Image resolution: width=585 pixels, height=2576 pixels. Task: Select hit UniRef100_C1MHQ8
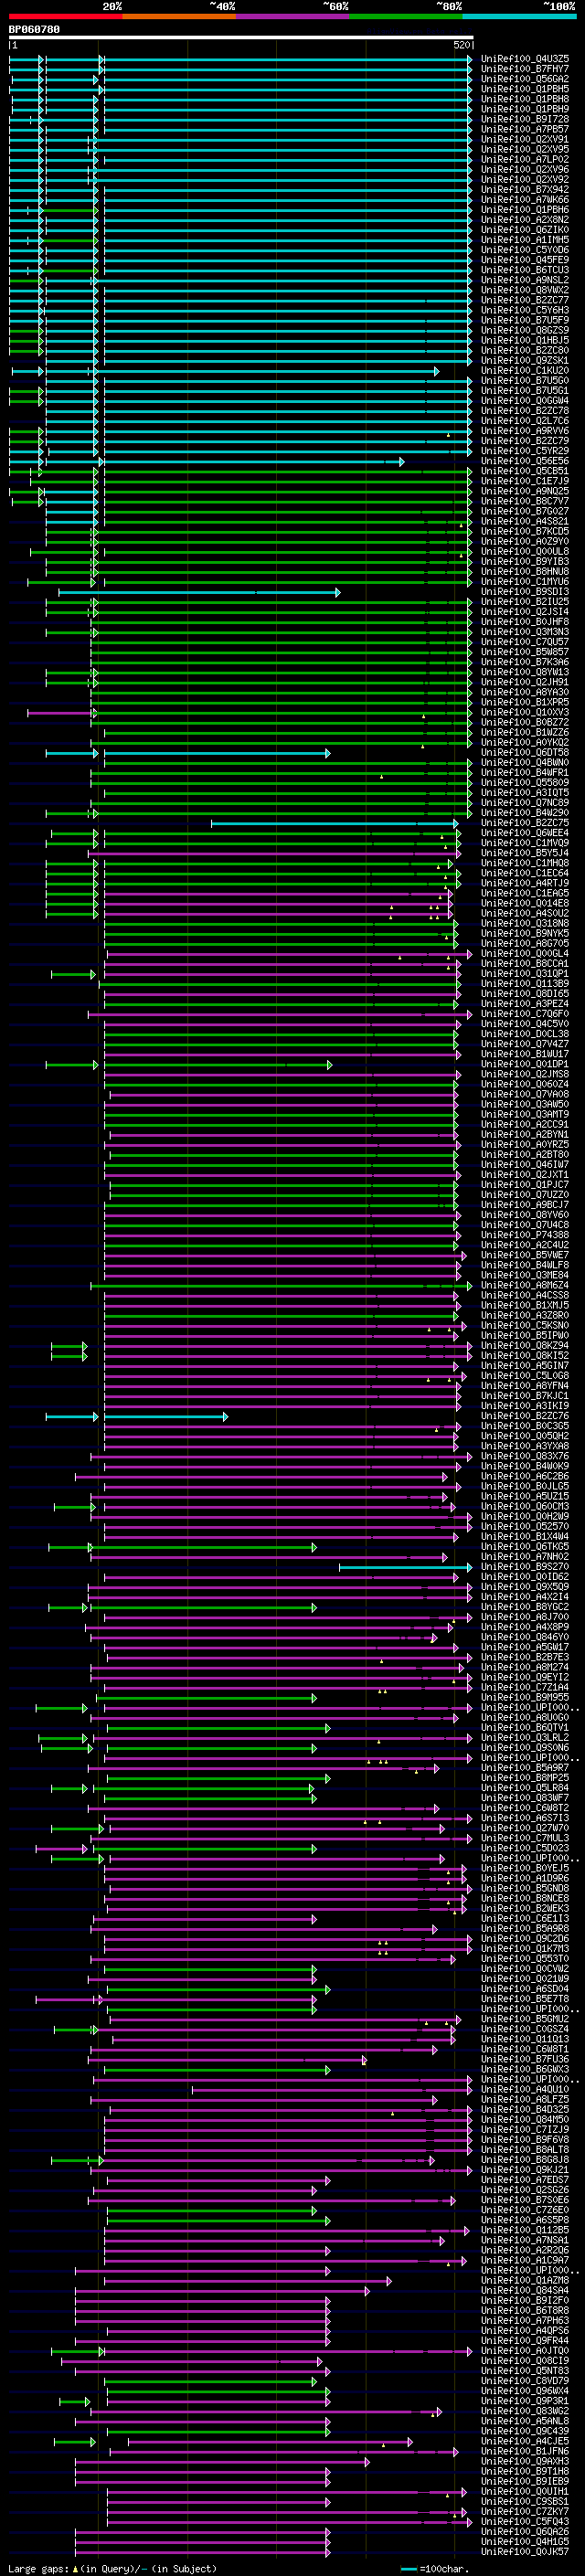pos(525,863)
